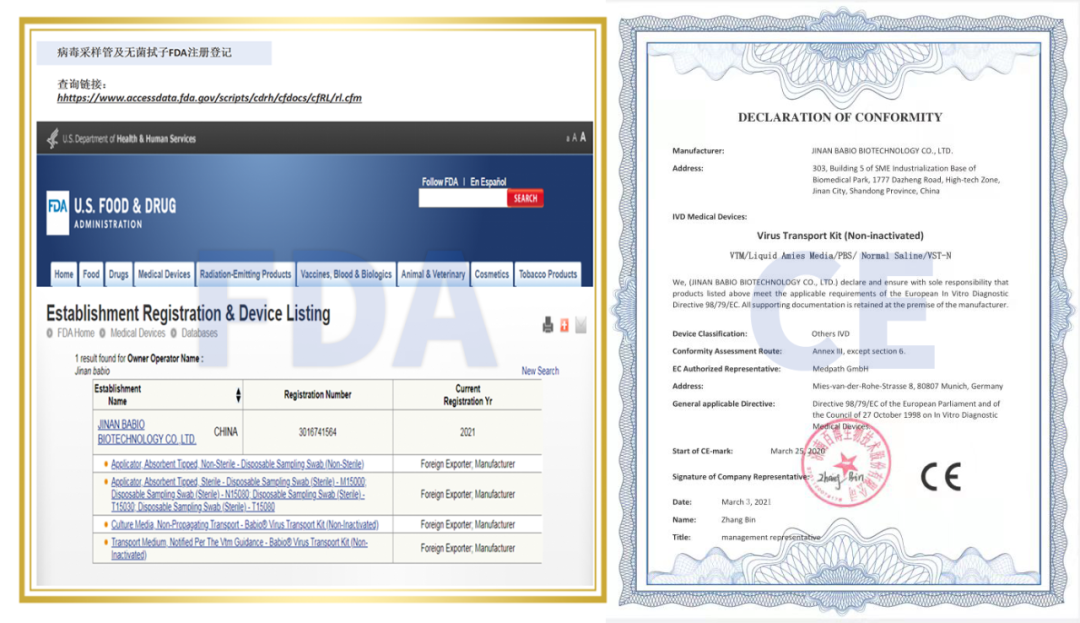Open the Cosmetics tab

[492, 274]
